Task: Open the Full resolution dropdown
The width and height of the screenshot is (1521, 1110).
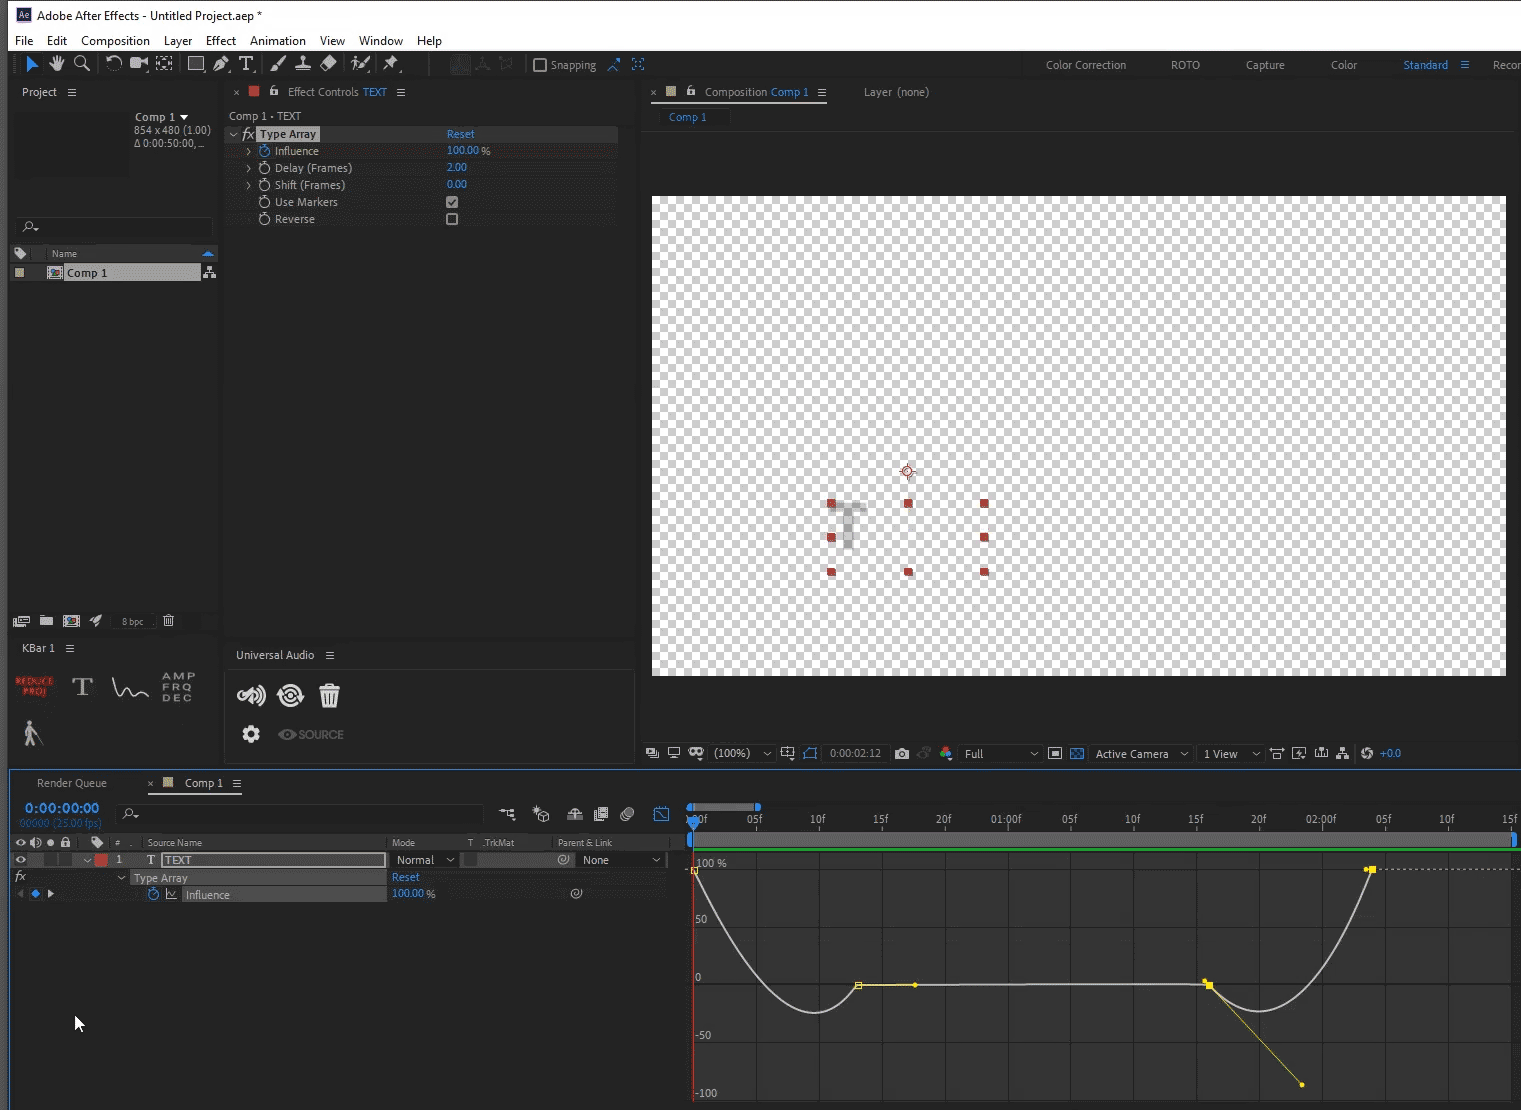Action: point(1001,754)
